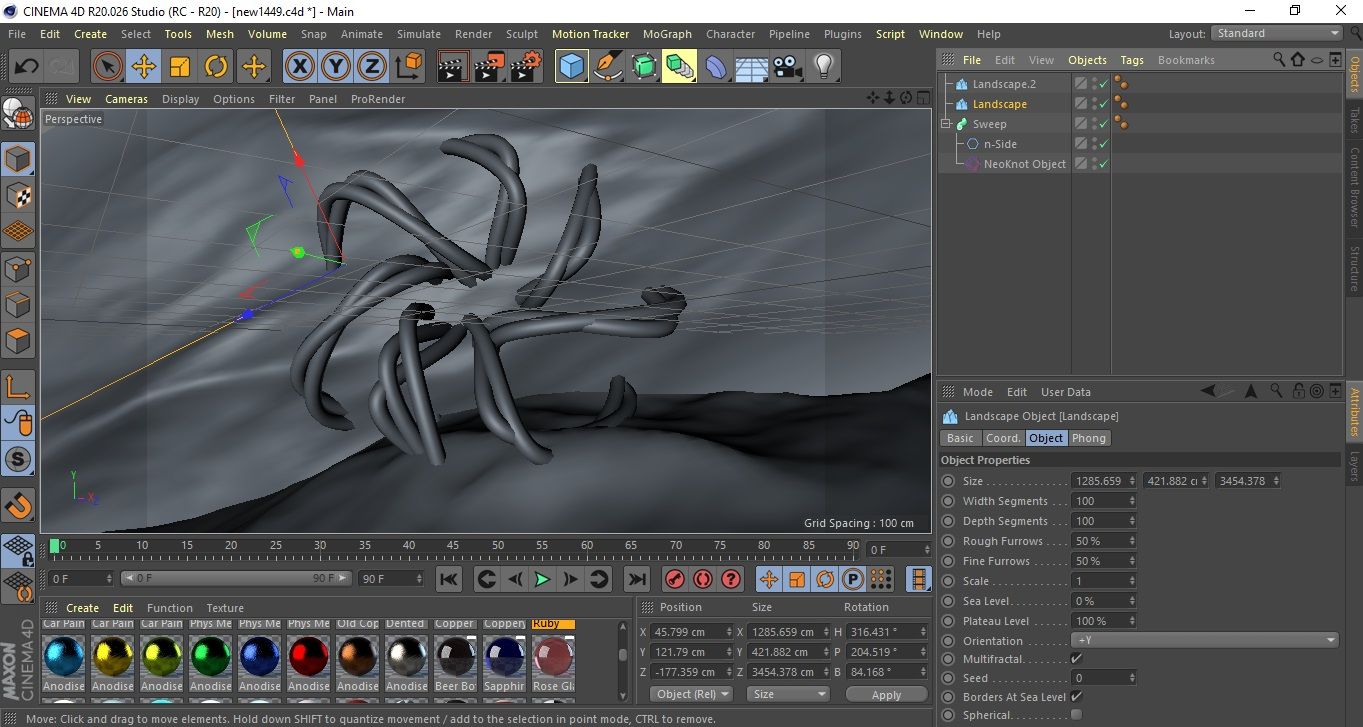Add a Cube primitive object
The height and width of the screenshot is (727, 1363).
[x=571, y=67]
